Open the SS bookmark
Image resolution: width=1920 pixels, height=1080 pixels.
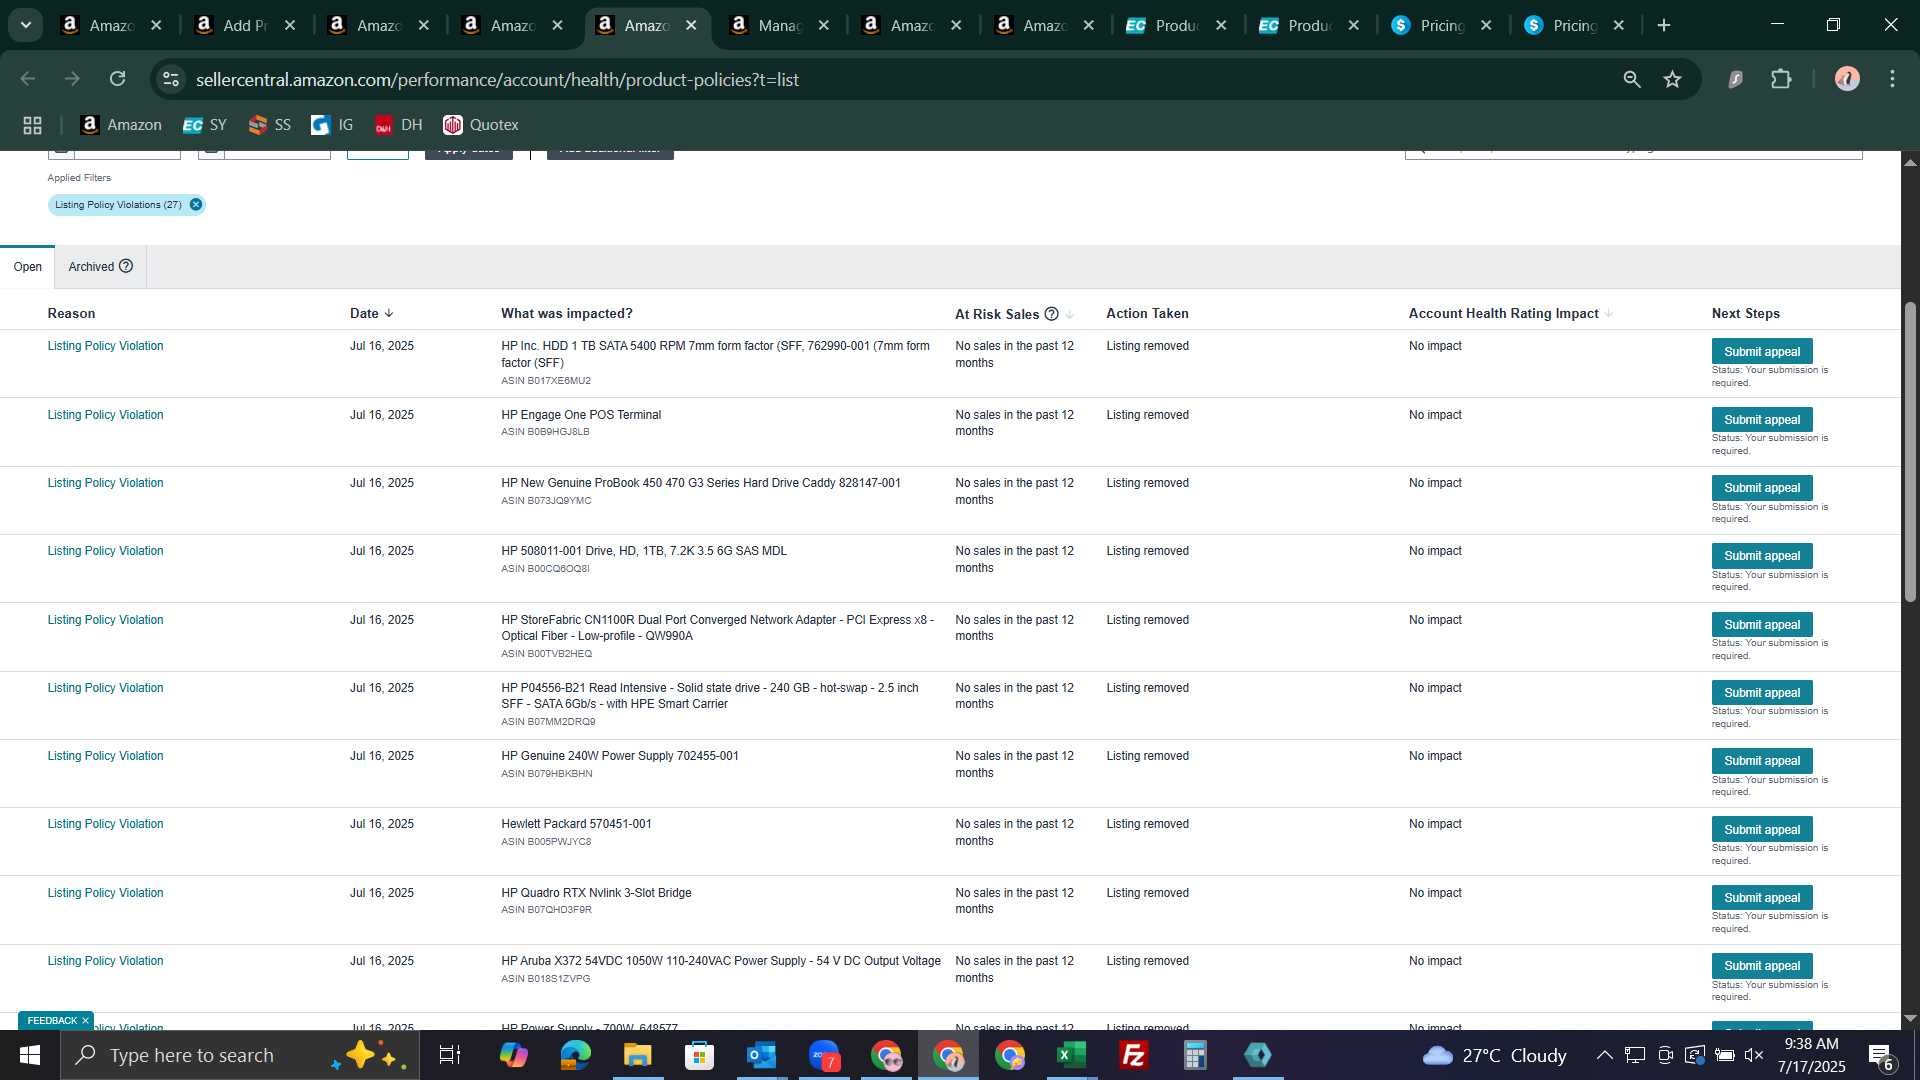pos(270,125)
